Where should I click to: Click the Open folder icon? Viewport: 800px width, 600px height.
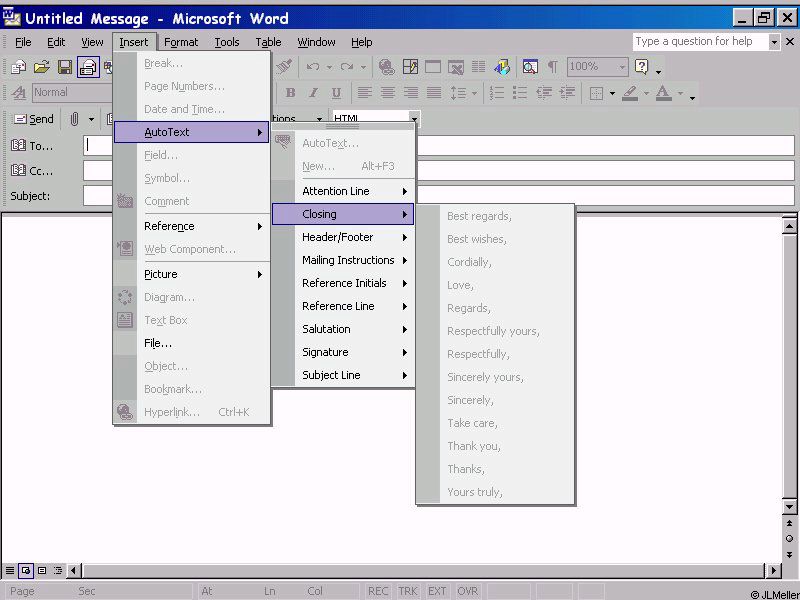click(x=42, y=67)
